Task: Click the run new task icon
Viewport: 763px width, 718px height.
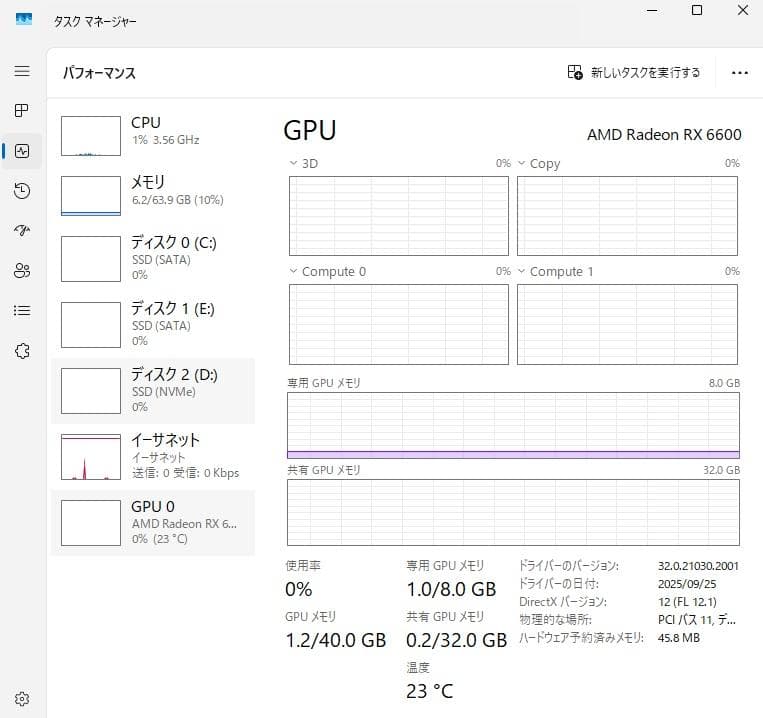Action: click(575, 72)
